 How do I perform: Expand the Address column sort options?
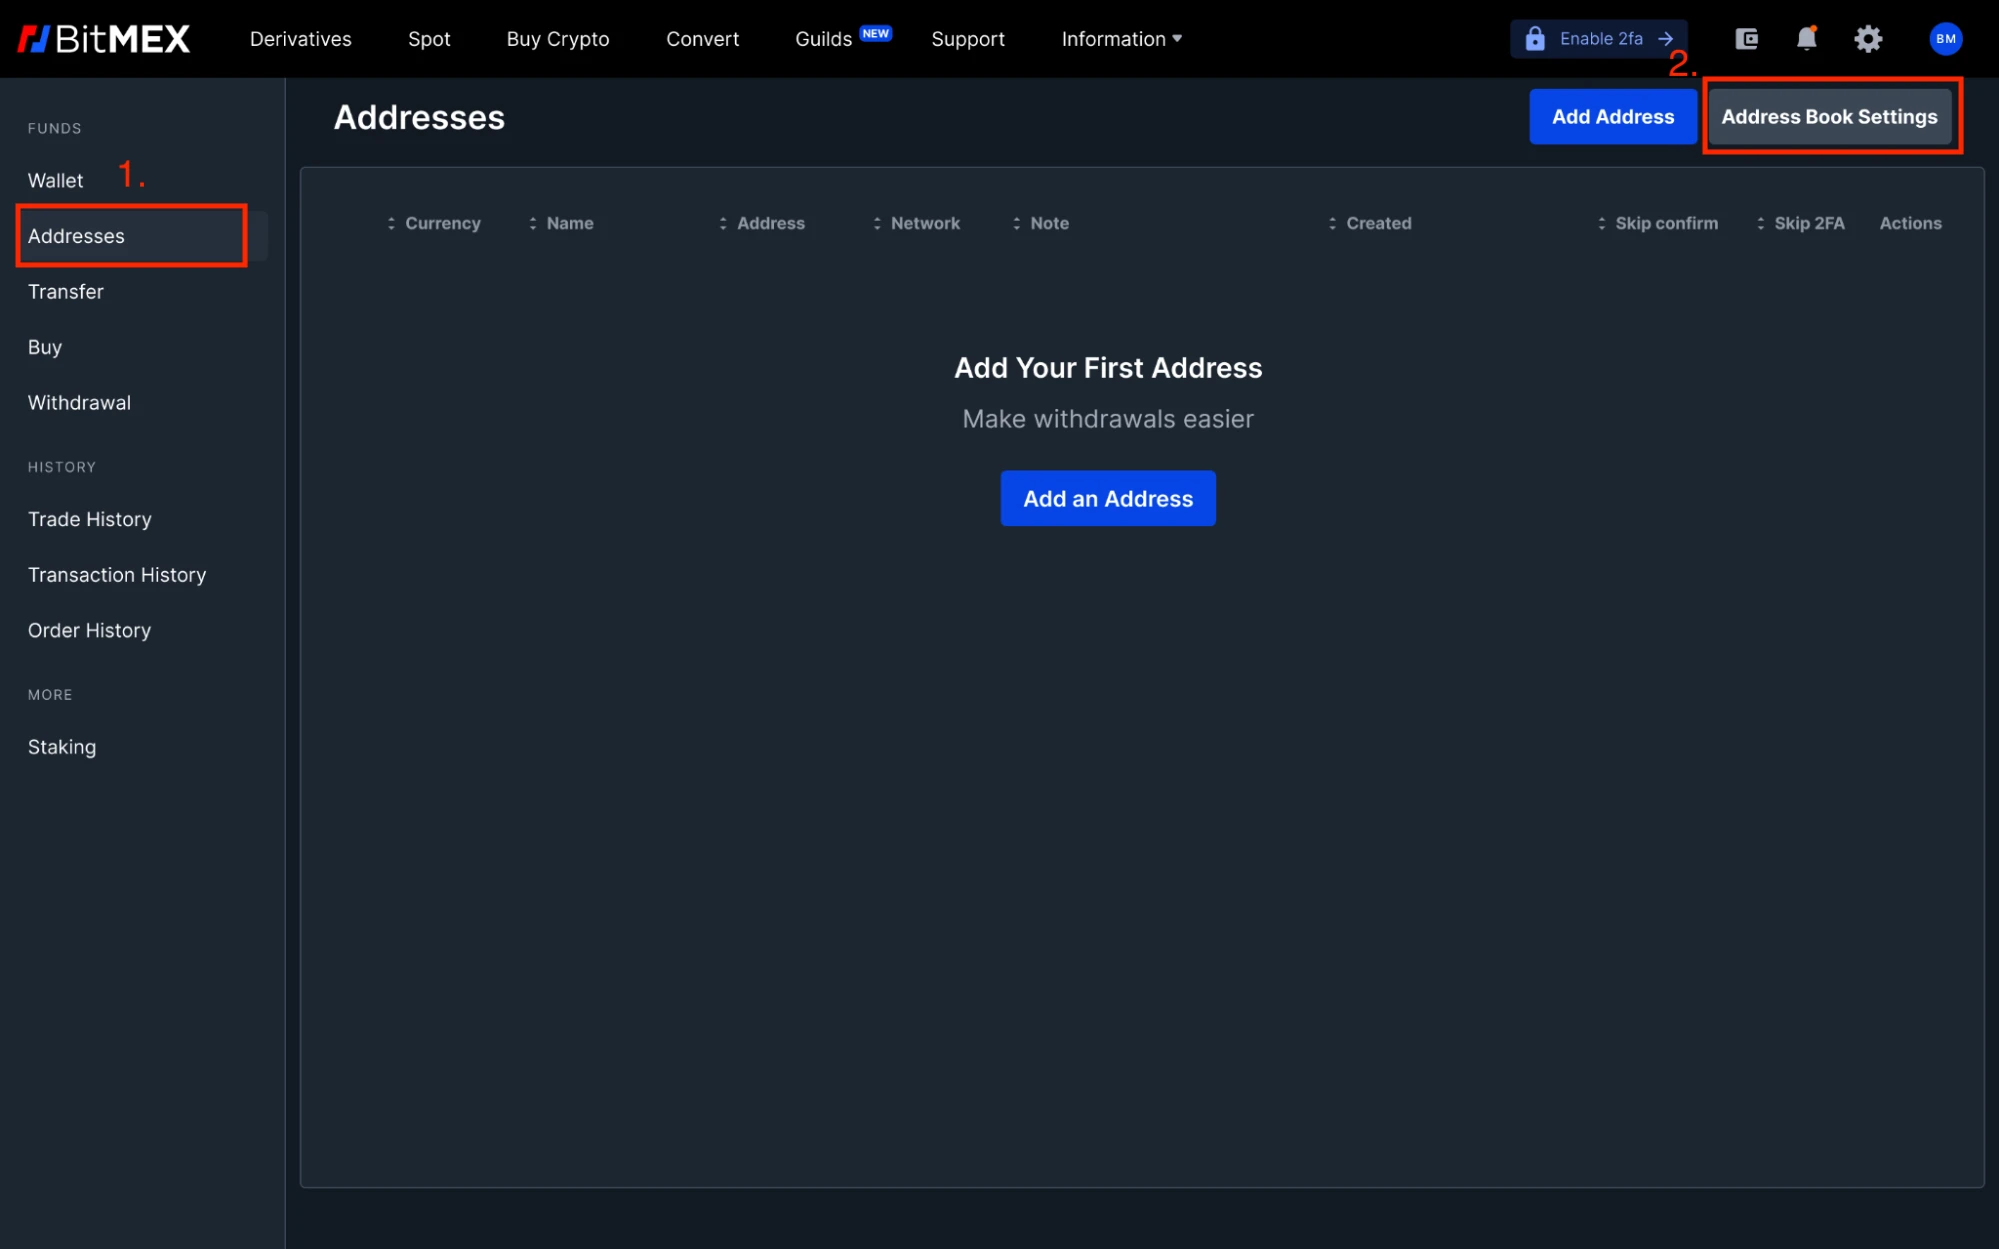723,222
